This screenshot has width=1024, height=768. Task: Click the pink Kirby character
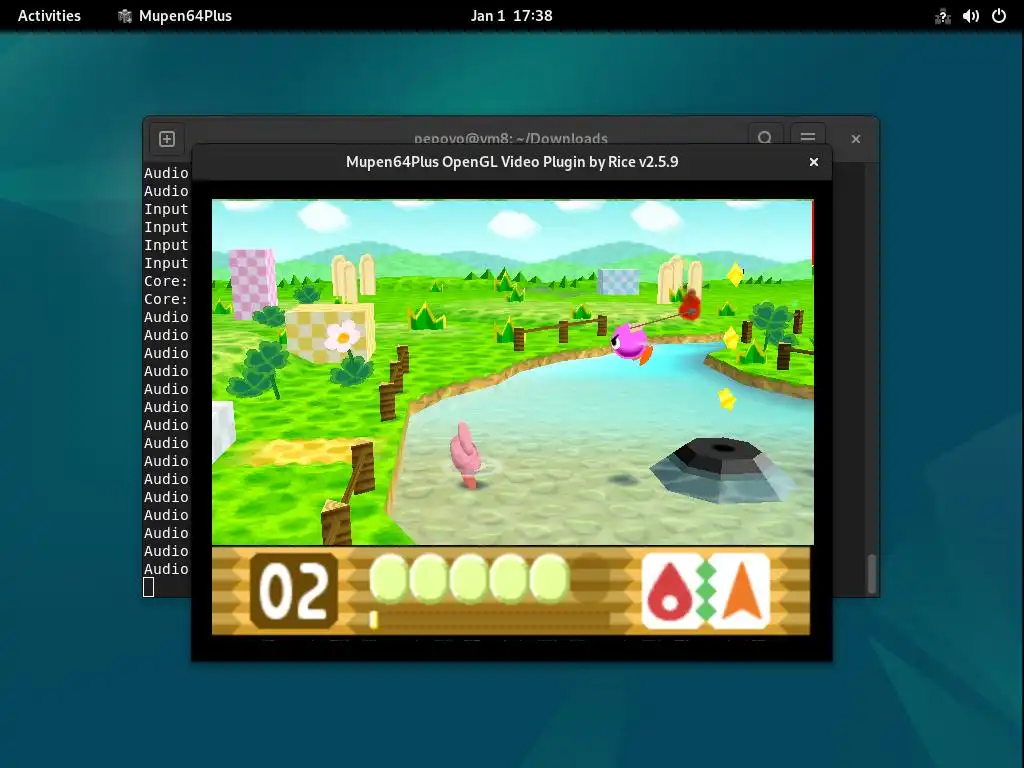coord(630,343)
